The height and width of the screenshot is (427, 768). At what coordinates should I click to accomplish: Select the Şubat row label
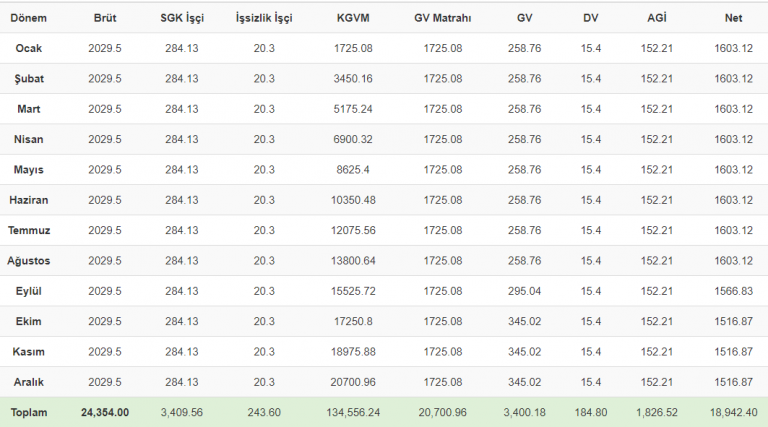click(x=28, y=78)
